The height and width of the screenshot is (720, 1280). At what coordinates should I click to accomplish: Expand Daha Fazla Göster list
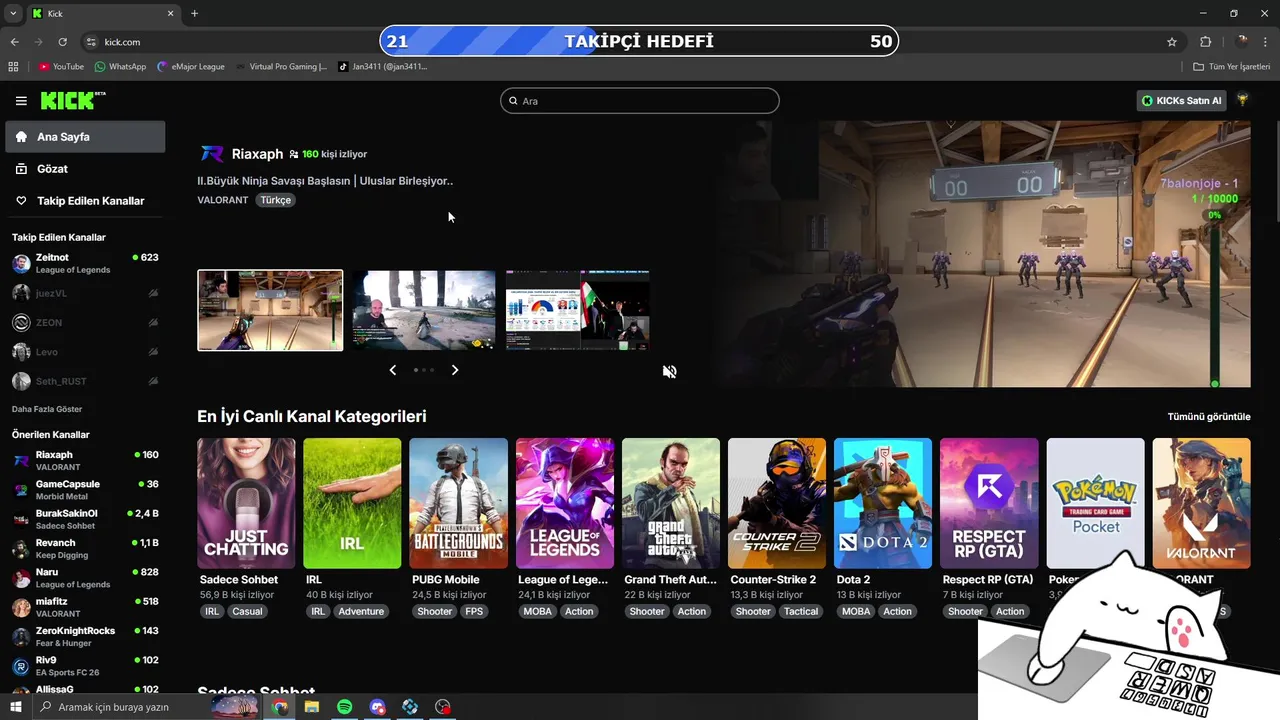pos(47,409)
